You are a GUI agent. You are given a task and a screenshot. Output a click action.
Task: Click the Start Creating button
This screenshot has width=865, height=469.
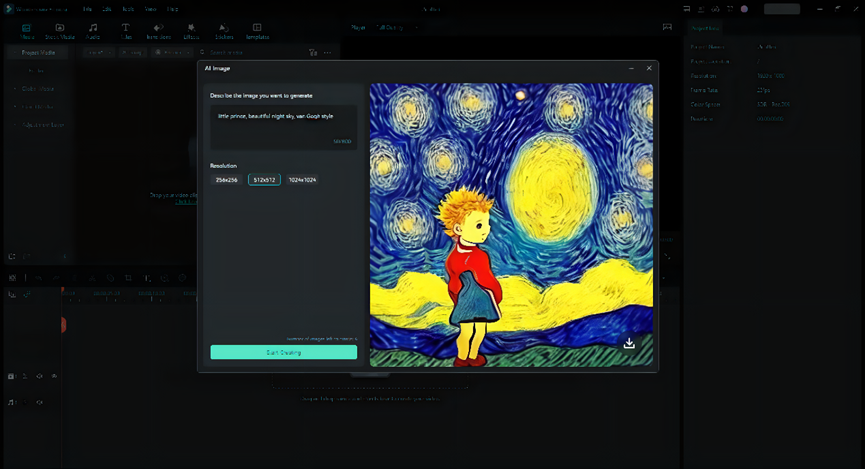(283, 352)
